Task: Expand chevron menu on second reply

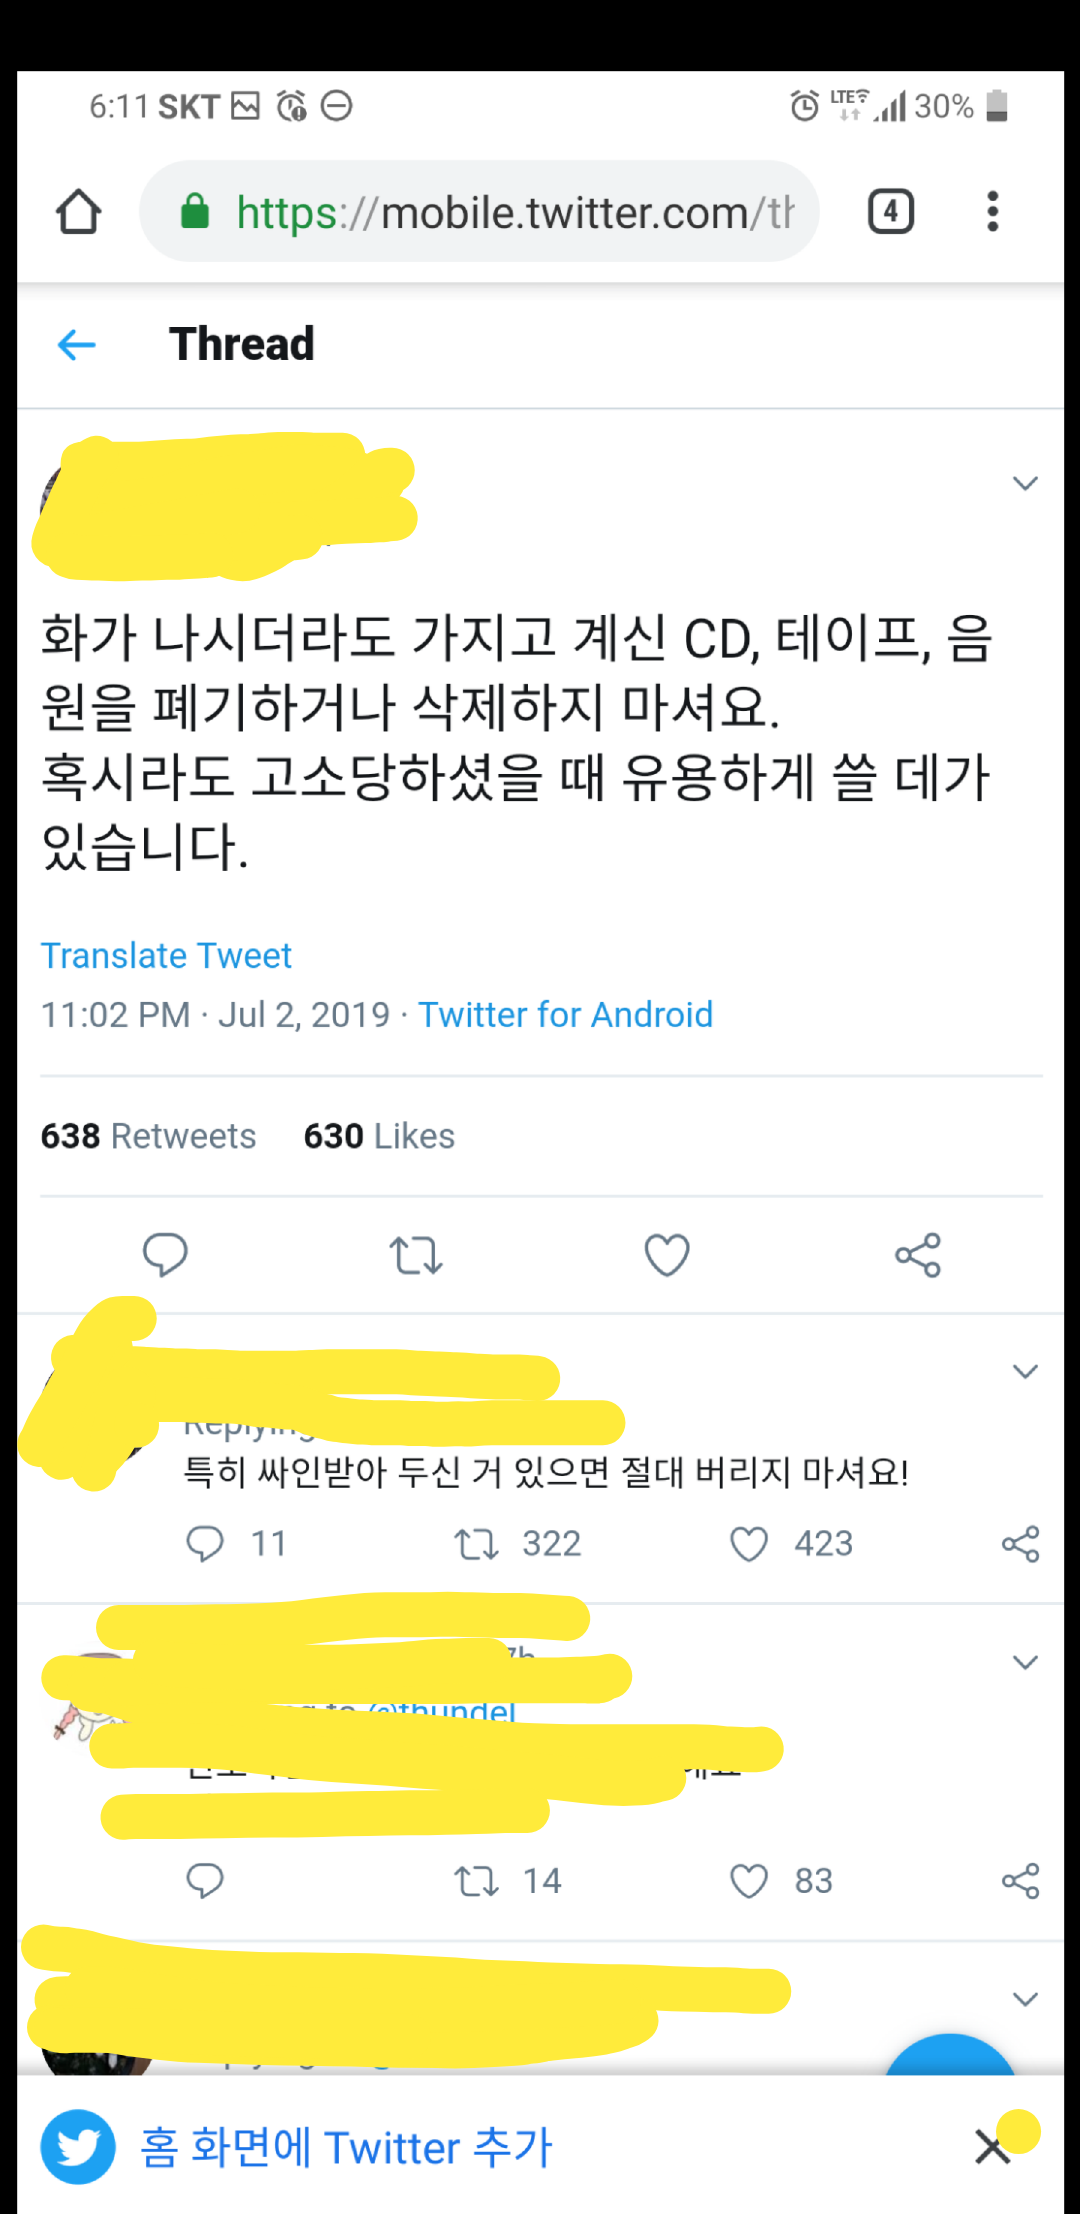Action: (1025, 1663)
